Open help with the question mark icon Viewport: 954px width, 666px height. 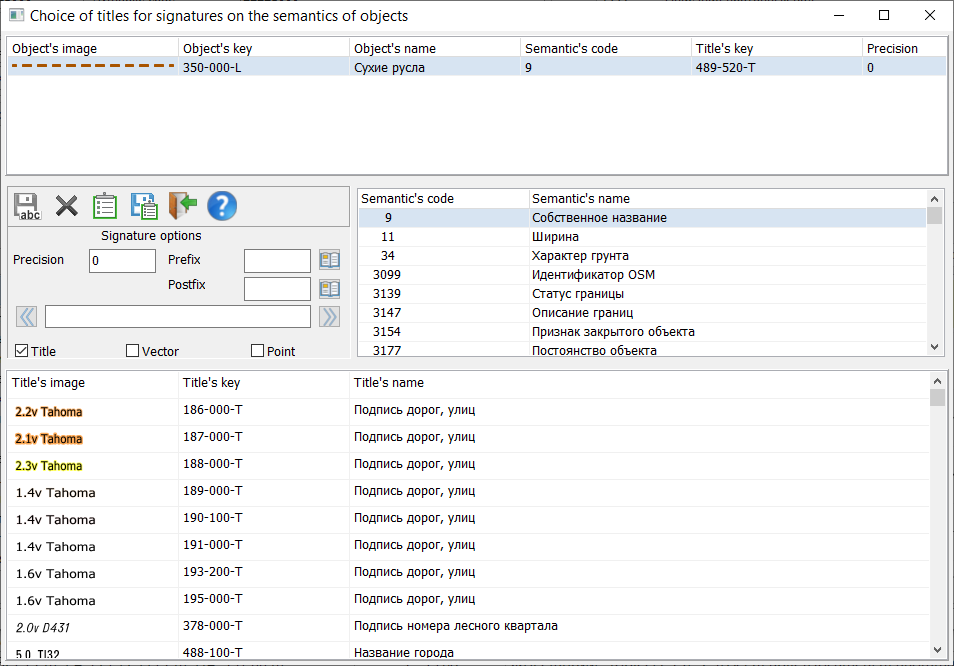222,207
